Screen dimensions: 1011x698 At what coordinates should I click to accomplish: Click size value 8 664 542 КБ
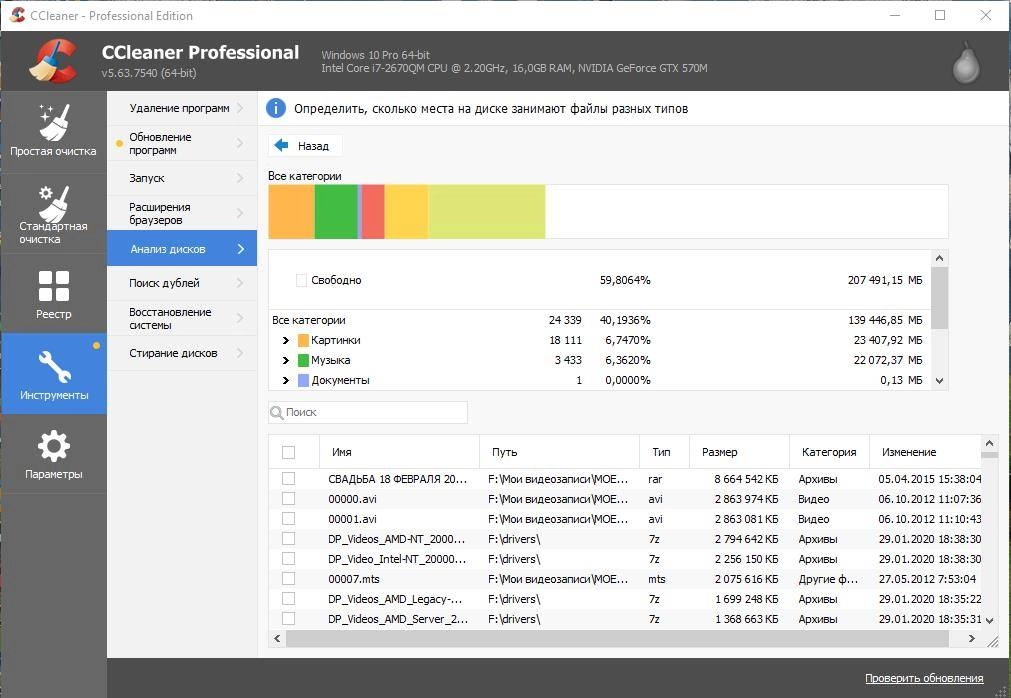746,479
